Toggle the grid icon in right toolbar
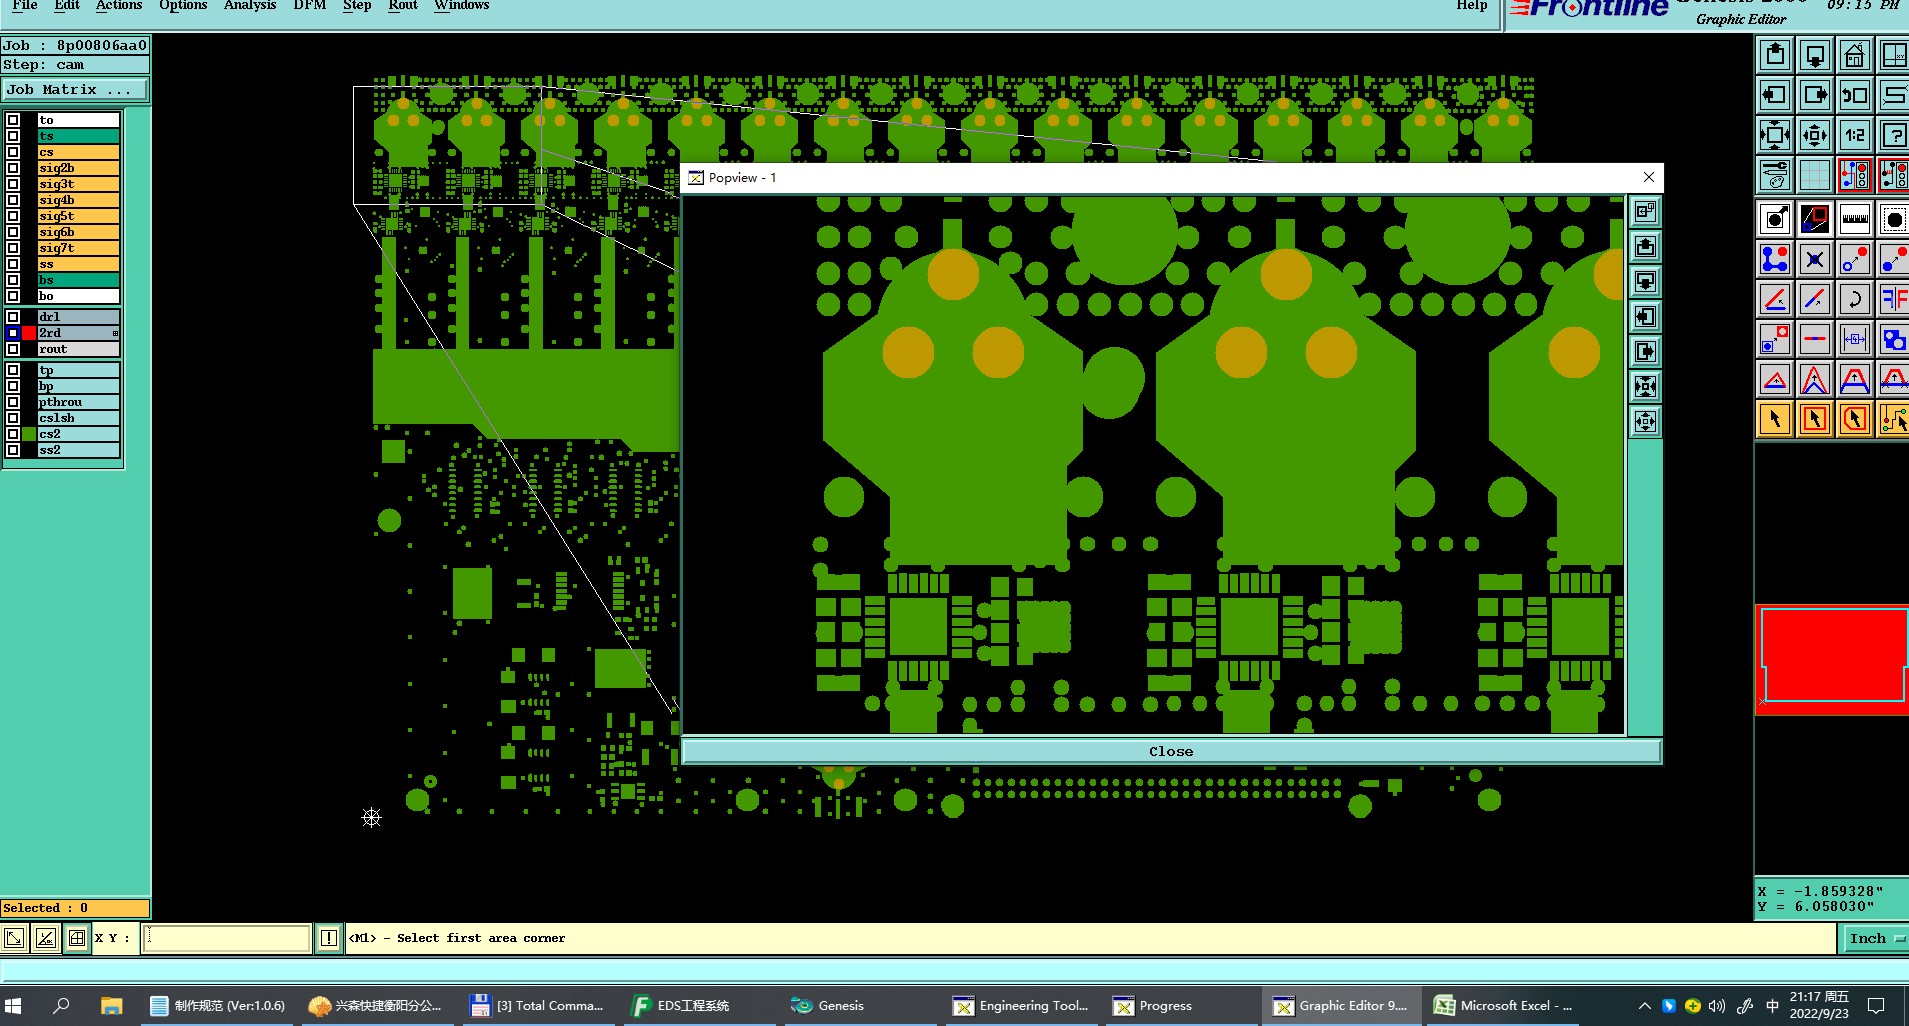1909x1026 pixels. pyautogui.click(x=1815, y=175)
